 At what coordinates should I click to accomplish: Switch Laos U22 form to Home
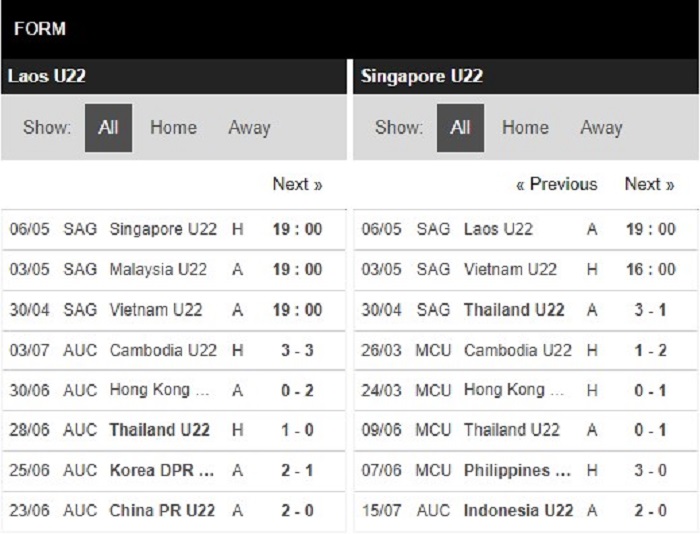(x=173, y=128)
